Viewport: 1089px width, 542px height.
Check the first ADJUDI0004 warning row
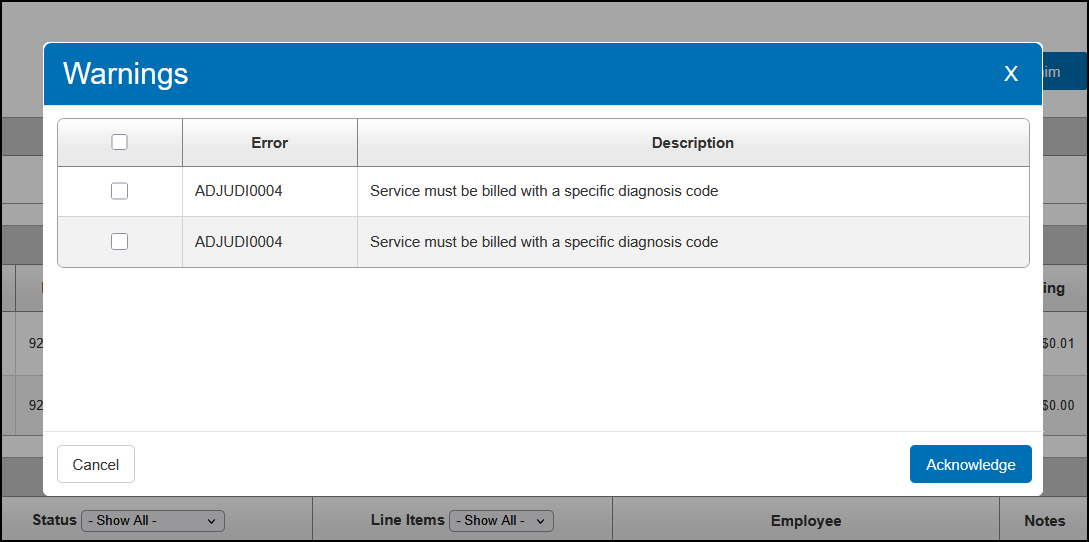pos(119,191)
